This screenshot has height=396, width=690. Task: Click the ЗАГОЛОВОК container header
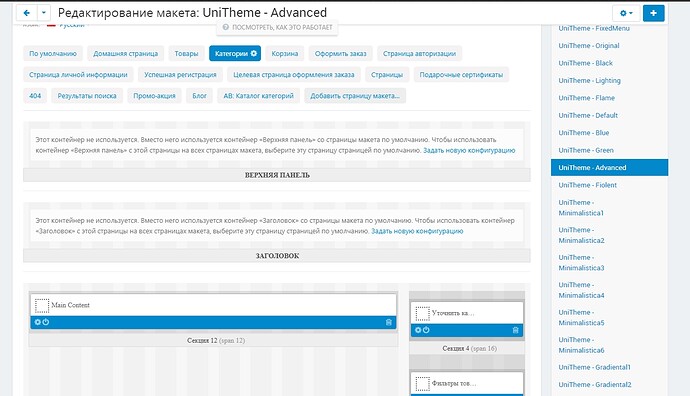click(277, 256)
